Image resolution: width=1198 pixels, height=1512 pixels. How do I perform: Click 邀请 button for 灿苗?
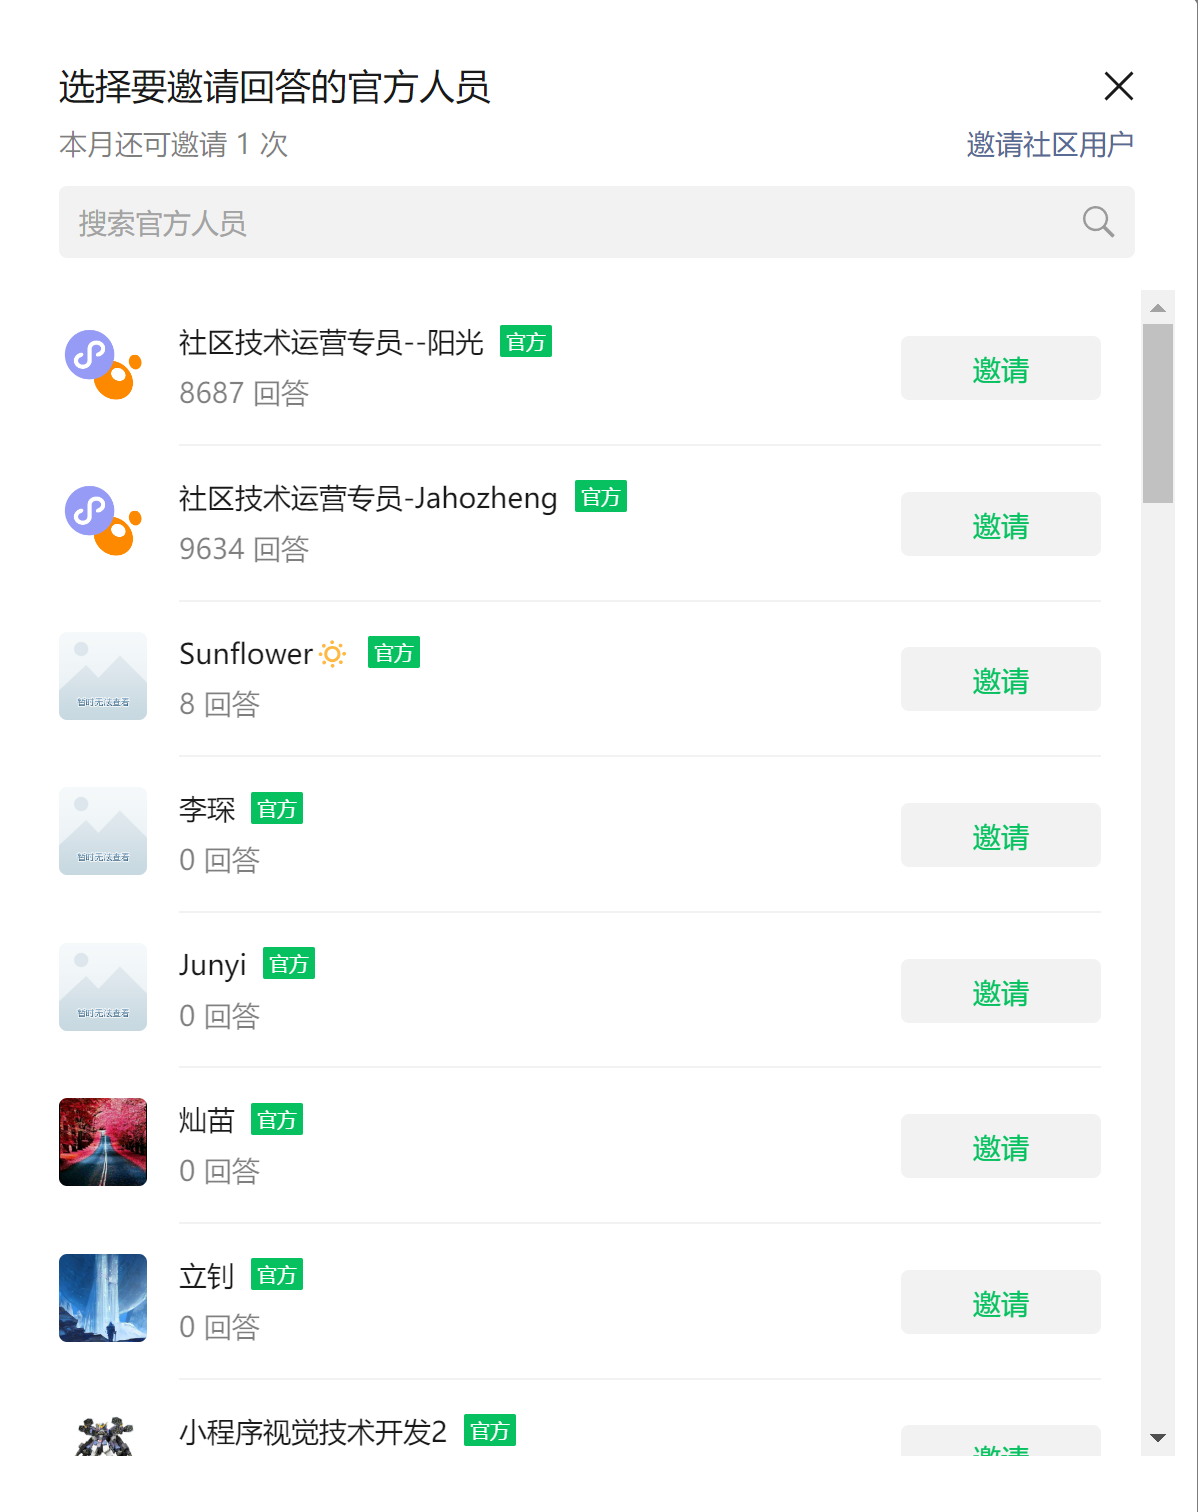pos(1000,1146)
